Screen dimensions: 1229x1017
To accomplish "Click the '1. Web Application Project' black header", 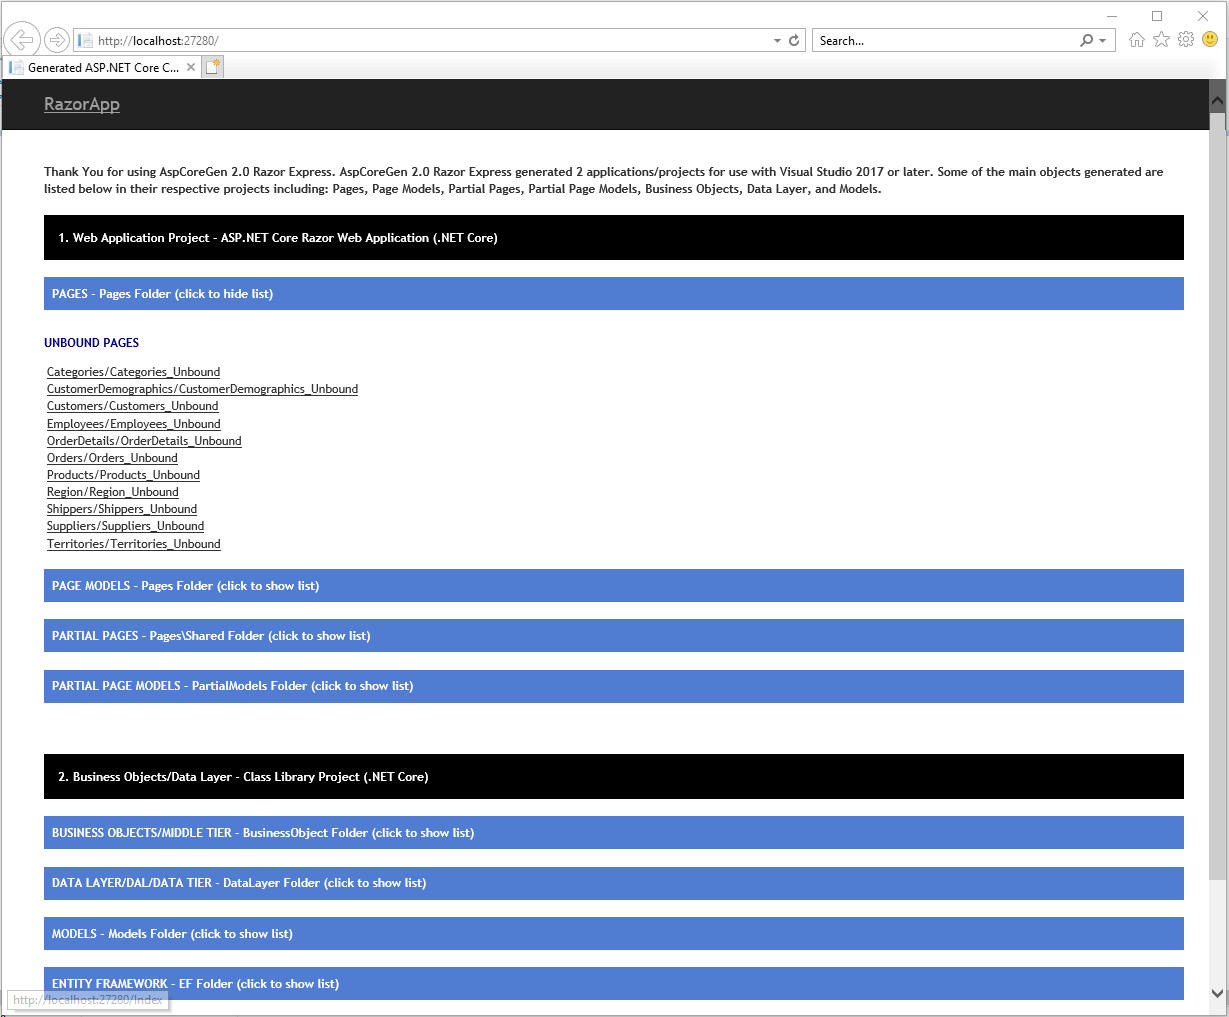I will coord(614,238).
